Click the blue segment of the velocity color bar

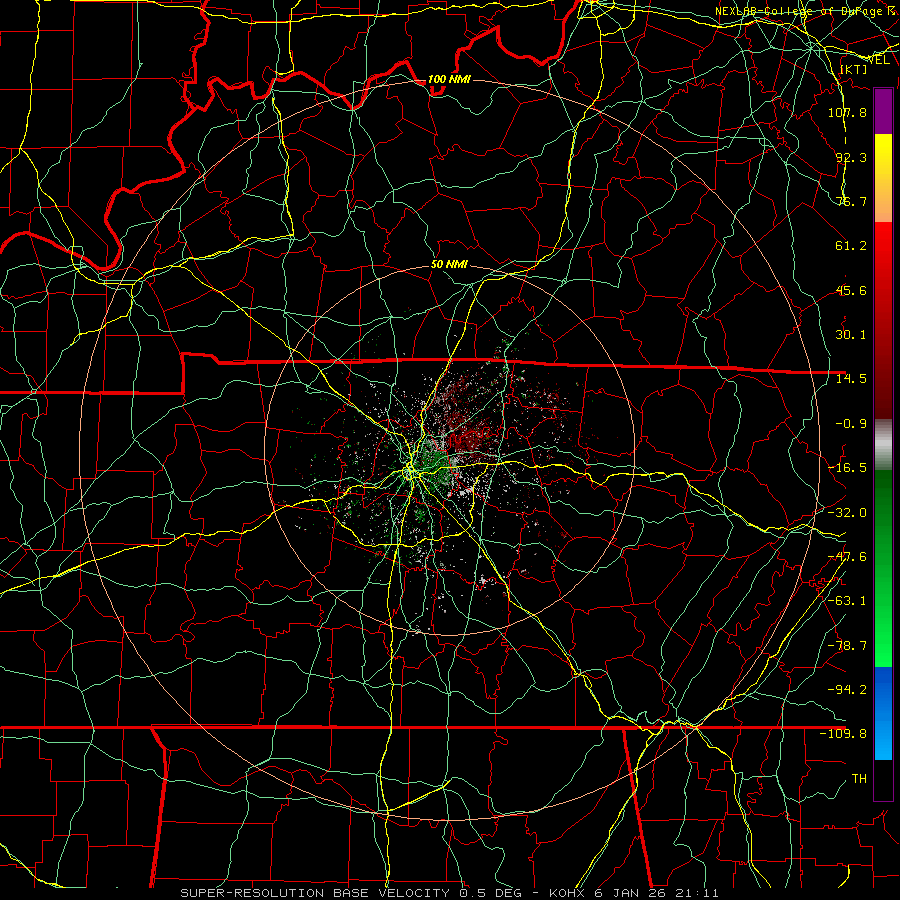[x=883, y=713]
